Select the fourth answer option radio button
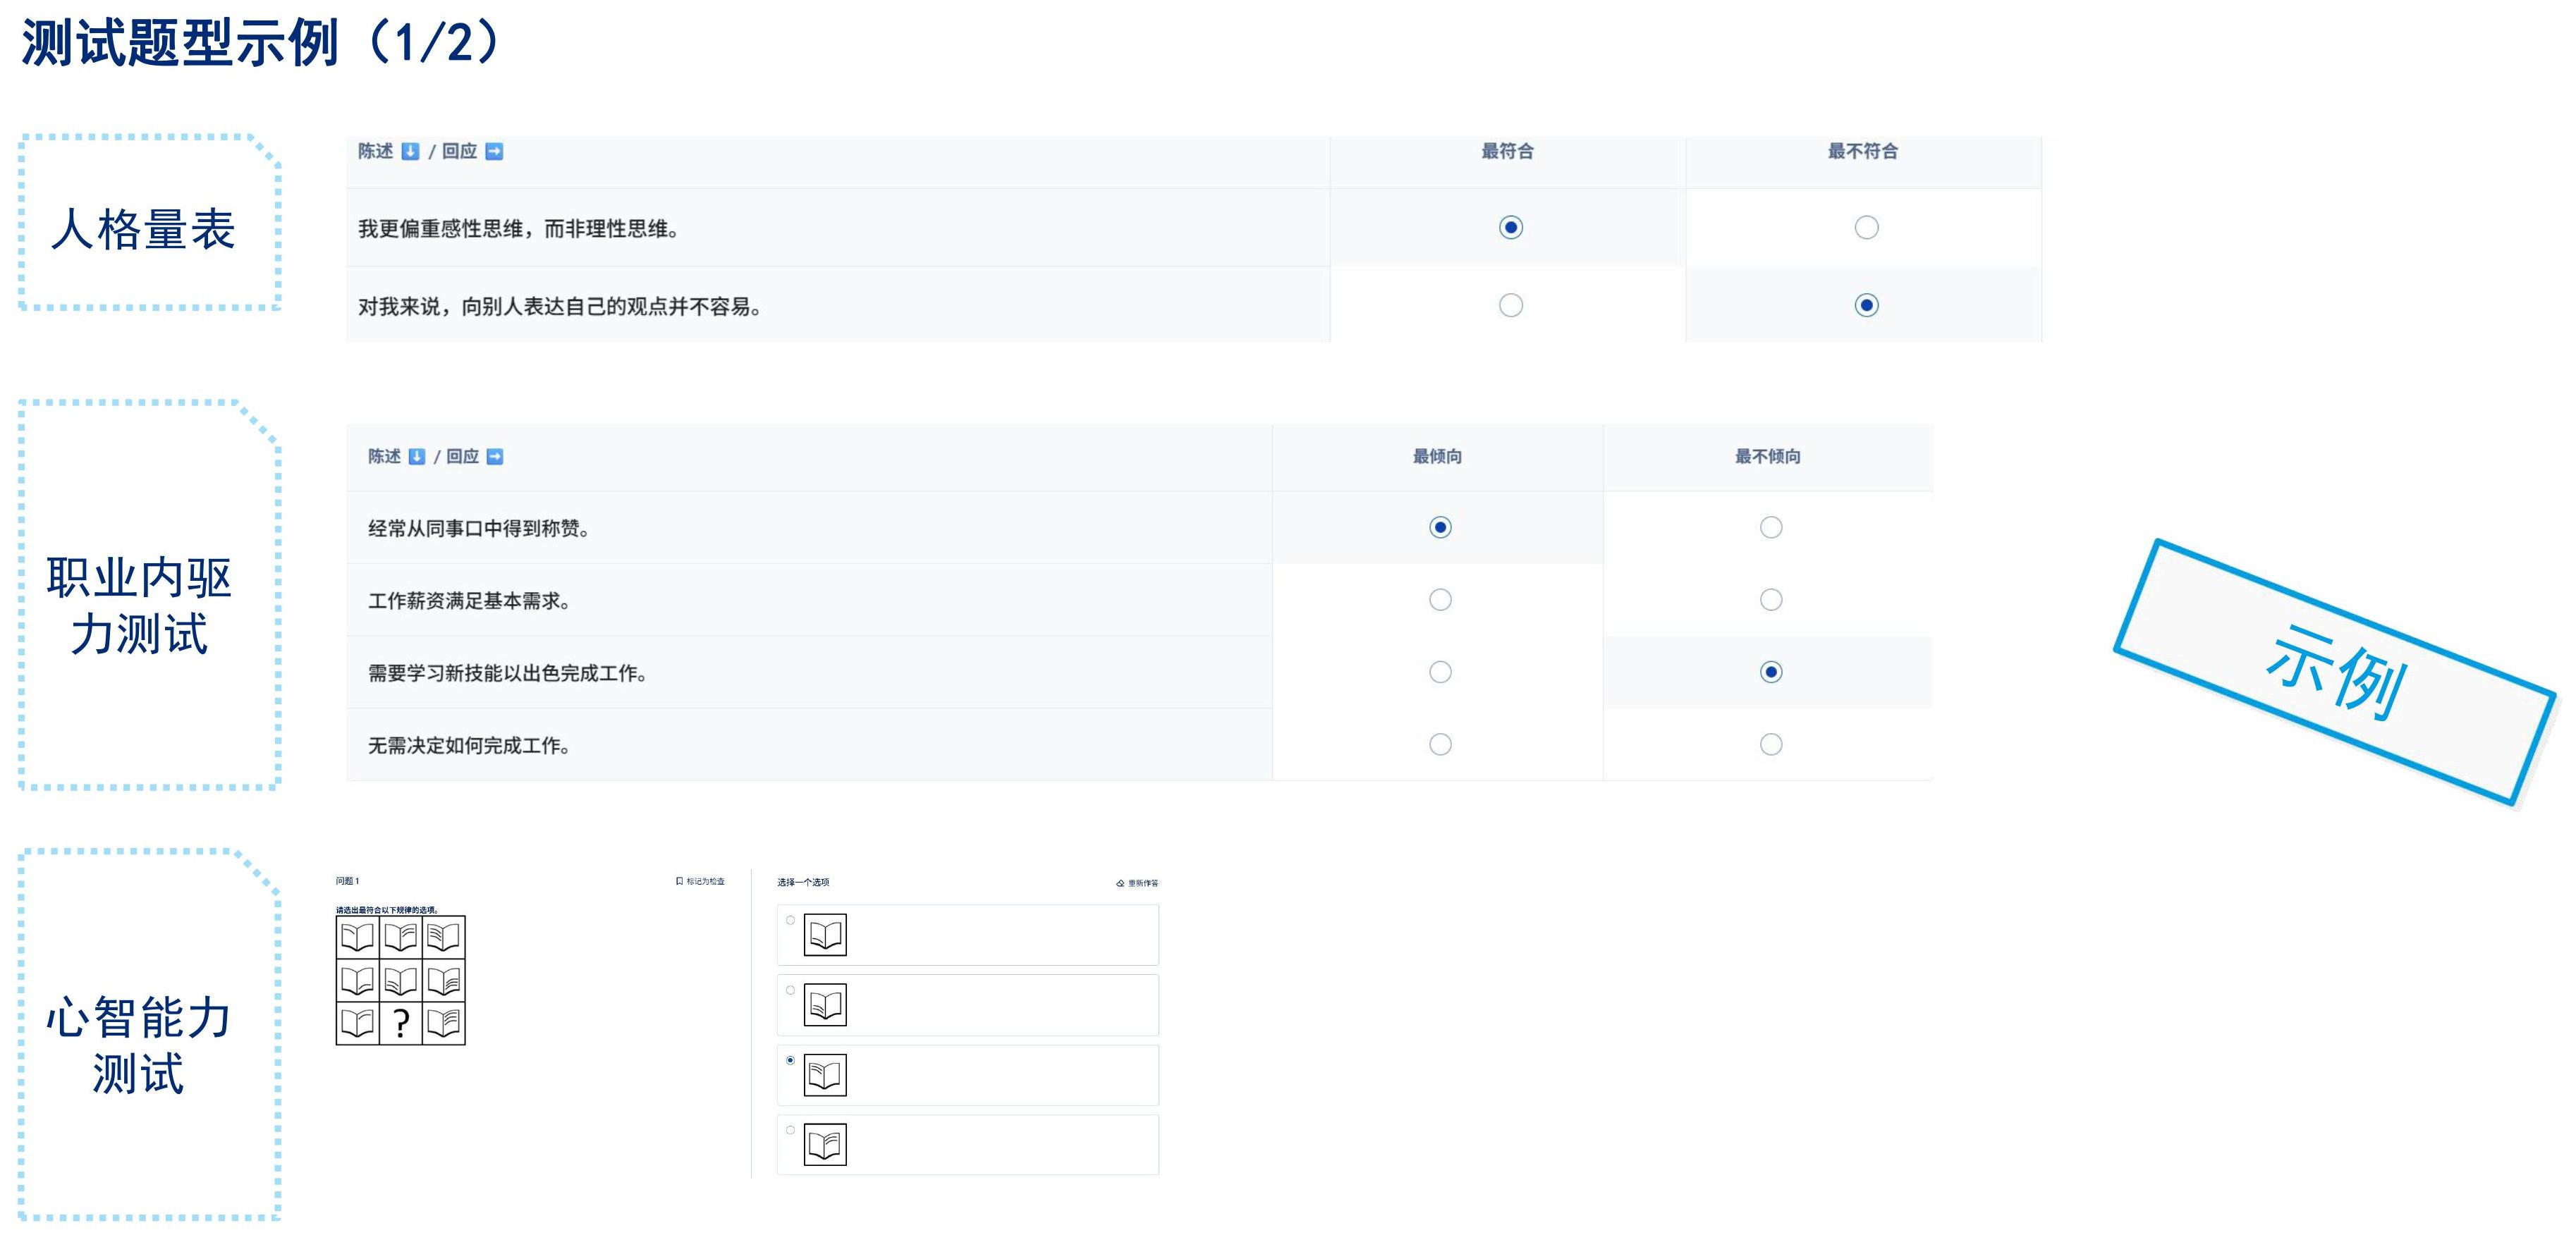This screenshot has height=1235, width=2576. tap(790, 1130)
